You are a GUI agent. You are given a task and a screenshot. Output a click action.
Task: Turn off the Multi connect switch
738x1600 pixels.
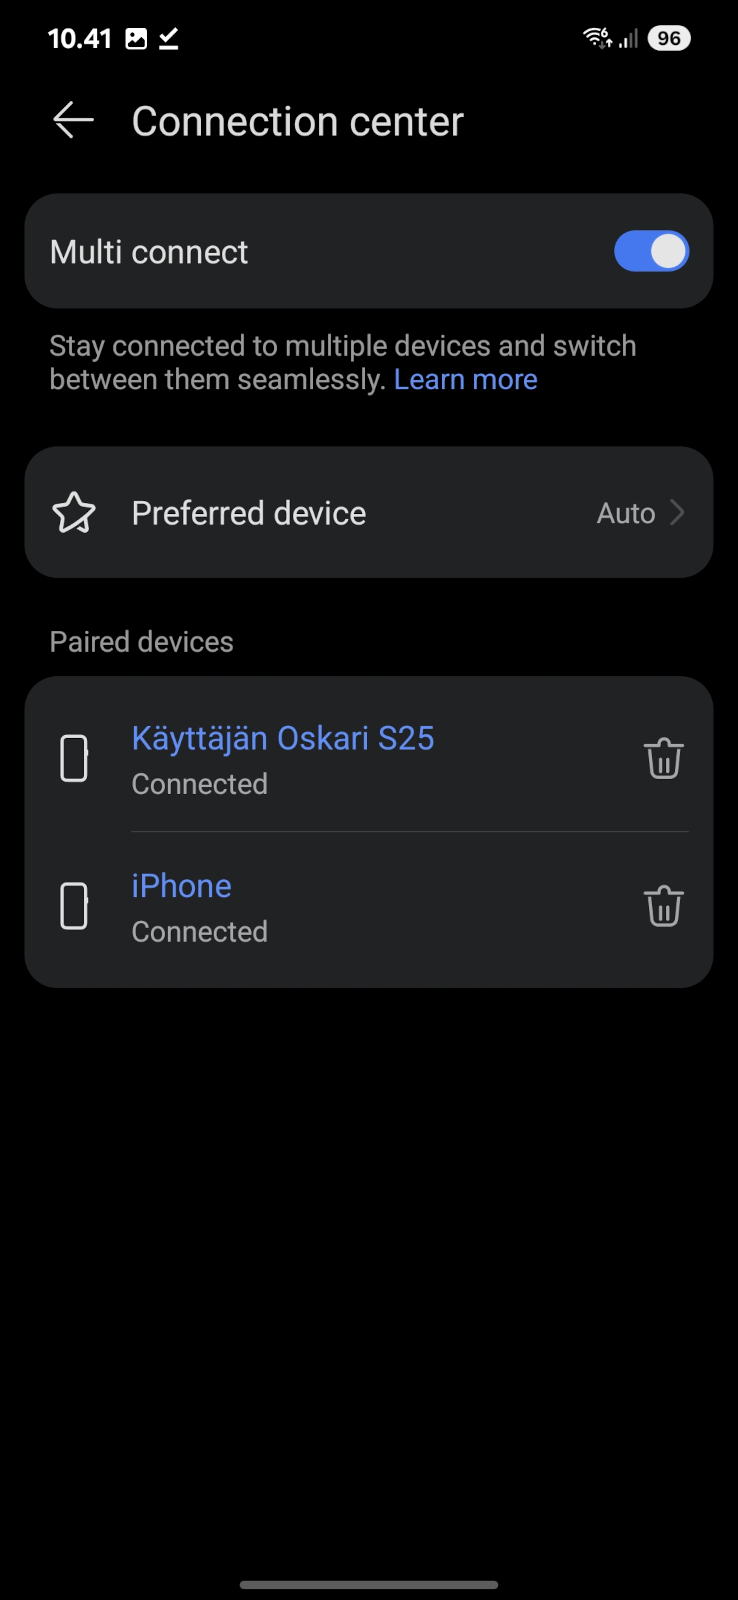pos(651,252)
